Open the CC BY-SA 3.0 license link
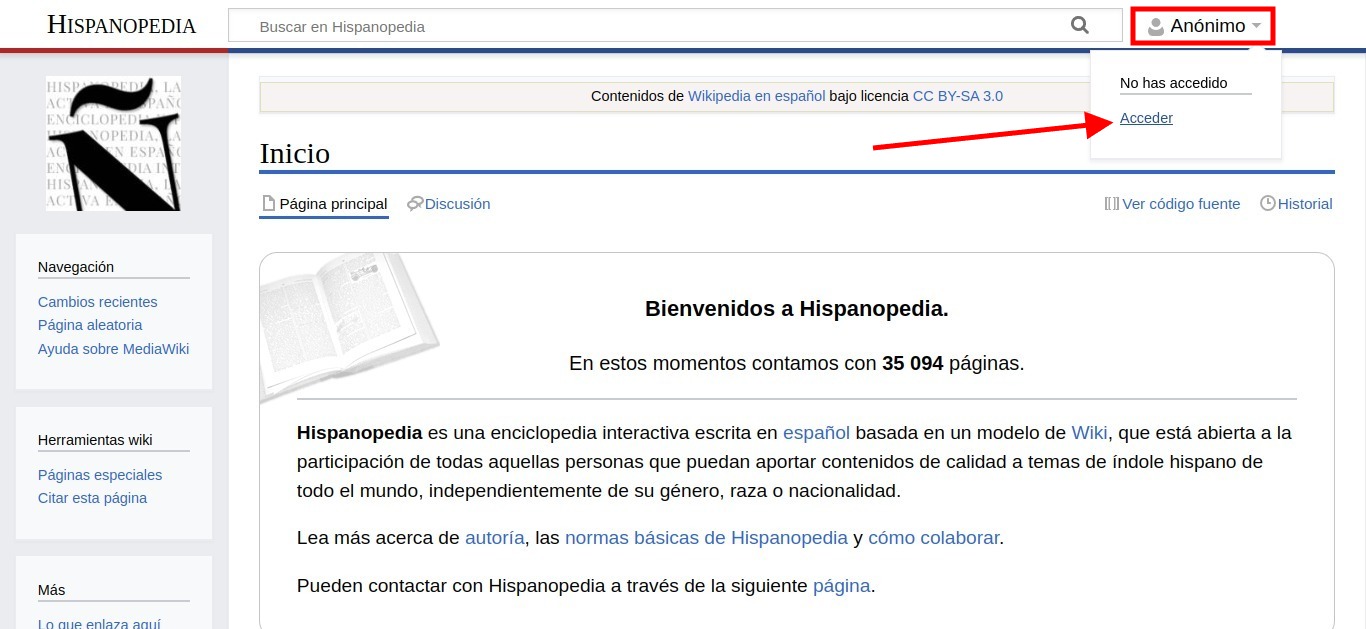Screen dimensions: 1366x629 957,96
